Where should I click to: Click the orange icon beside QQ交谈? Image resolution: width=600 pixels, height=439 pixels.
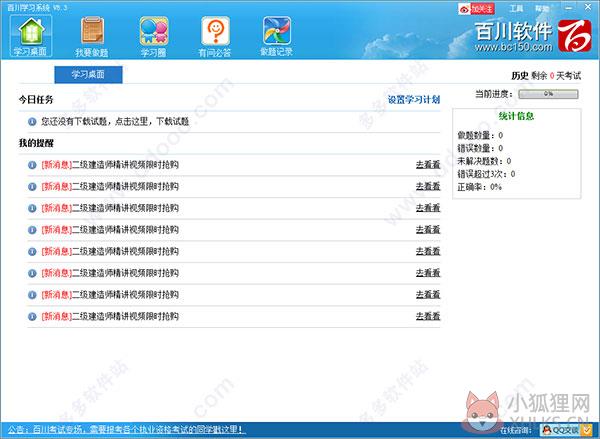pyautogui.click(x=586, y=430)
